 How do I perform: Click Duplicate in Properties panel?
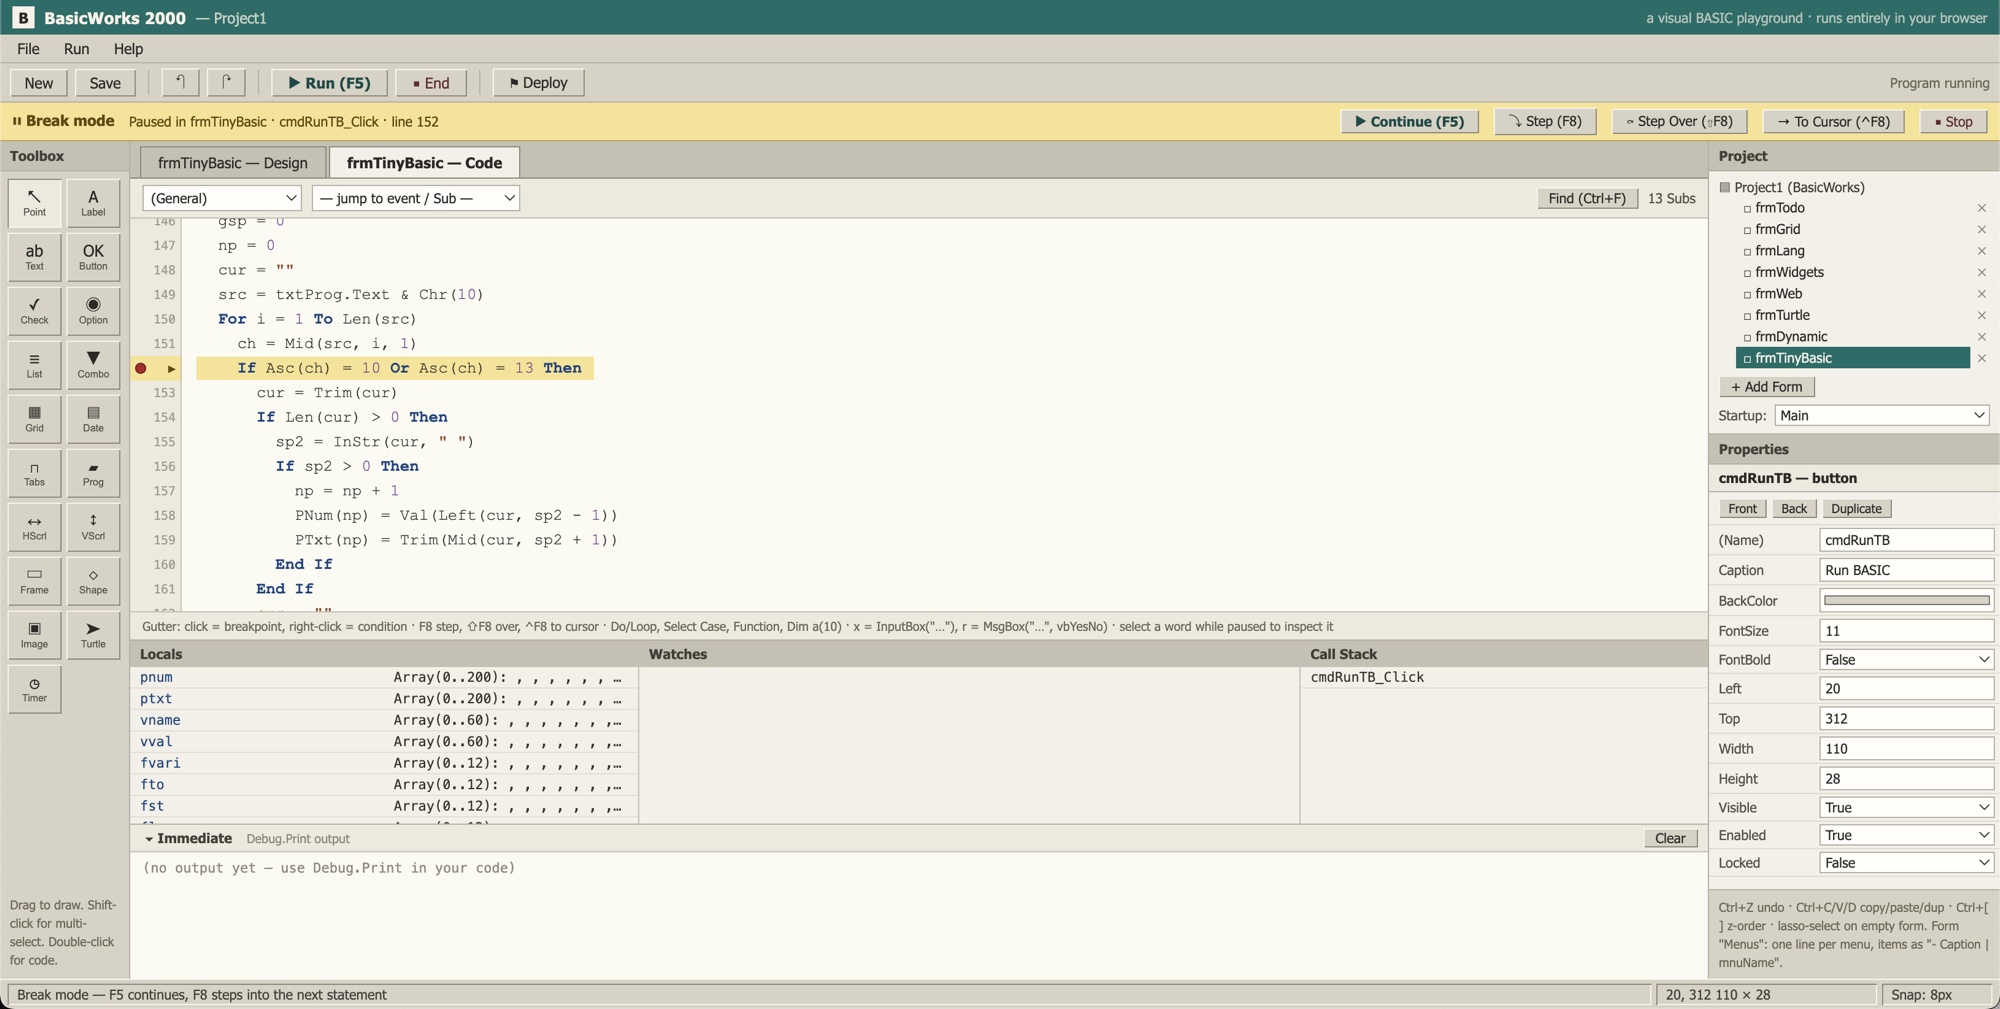[1856, 508]
